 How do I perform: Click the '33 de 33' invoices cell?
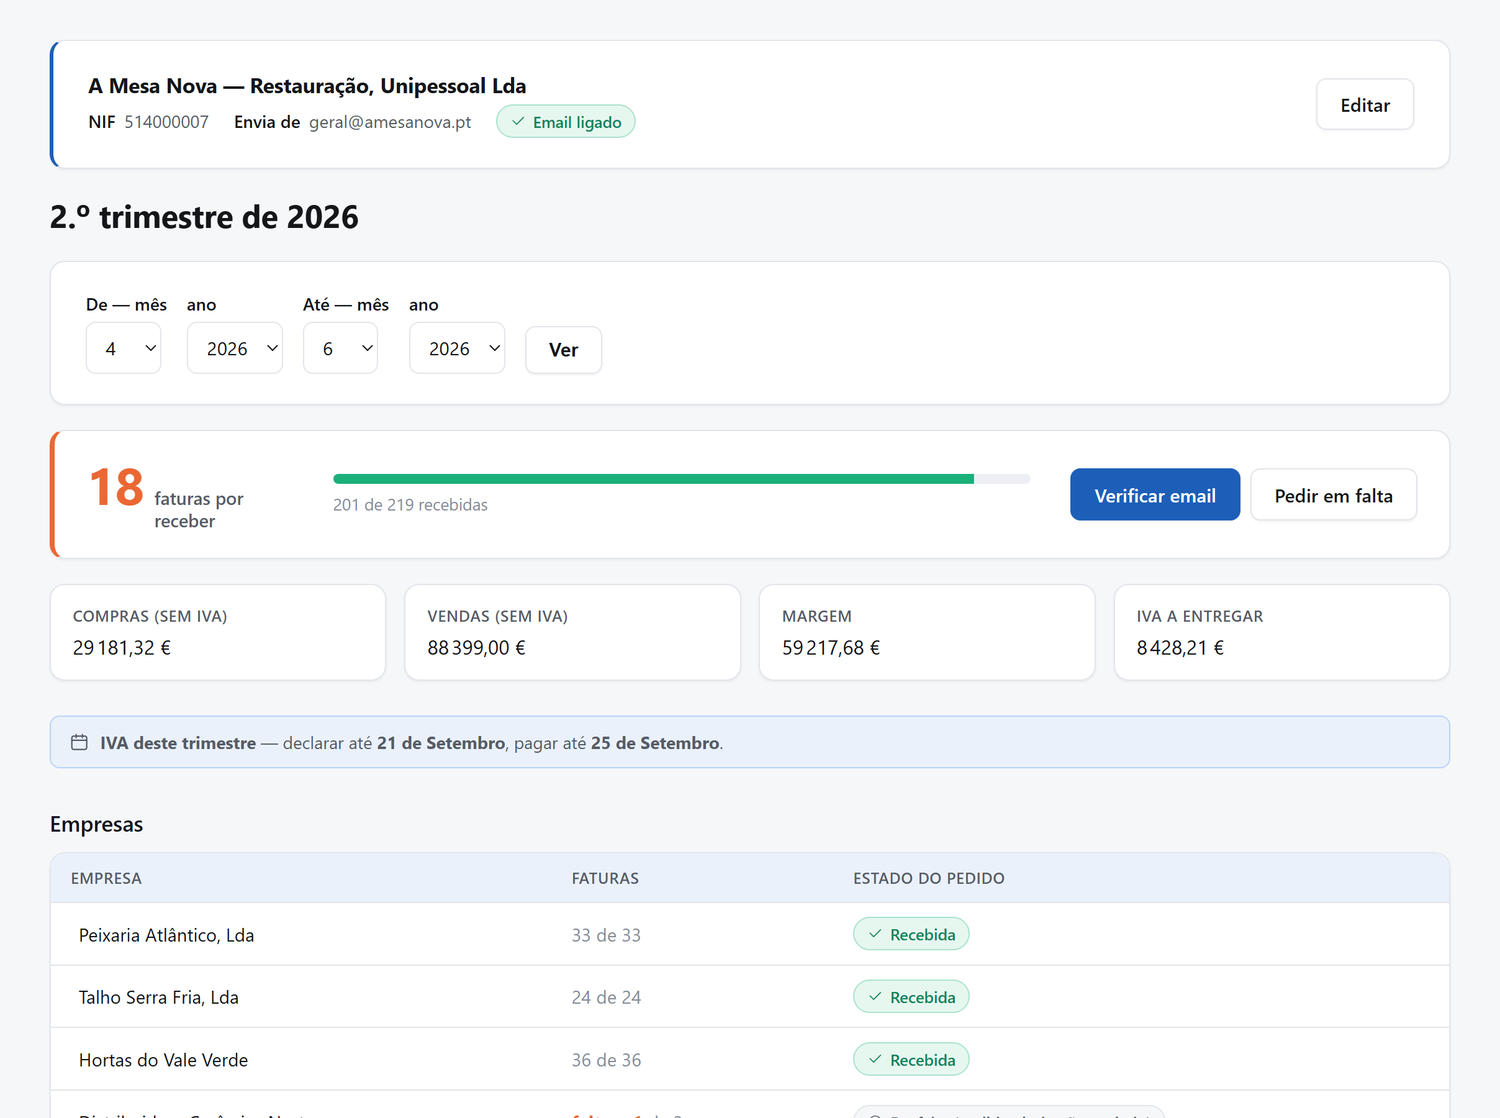606,935
